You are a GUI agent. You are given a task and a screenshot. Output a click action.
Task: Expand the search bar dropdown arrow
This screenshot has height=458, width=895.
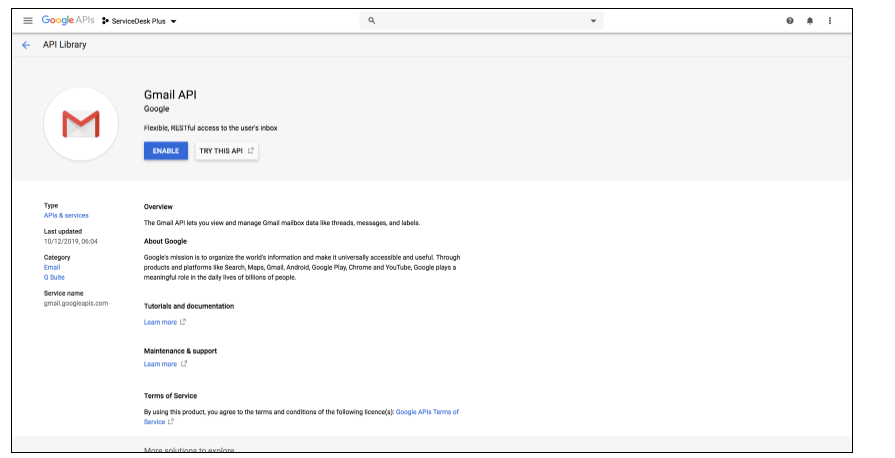coord(593,20)
